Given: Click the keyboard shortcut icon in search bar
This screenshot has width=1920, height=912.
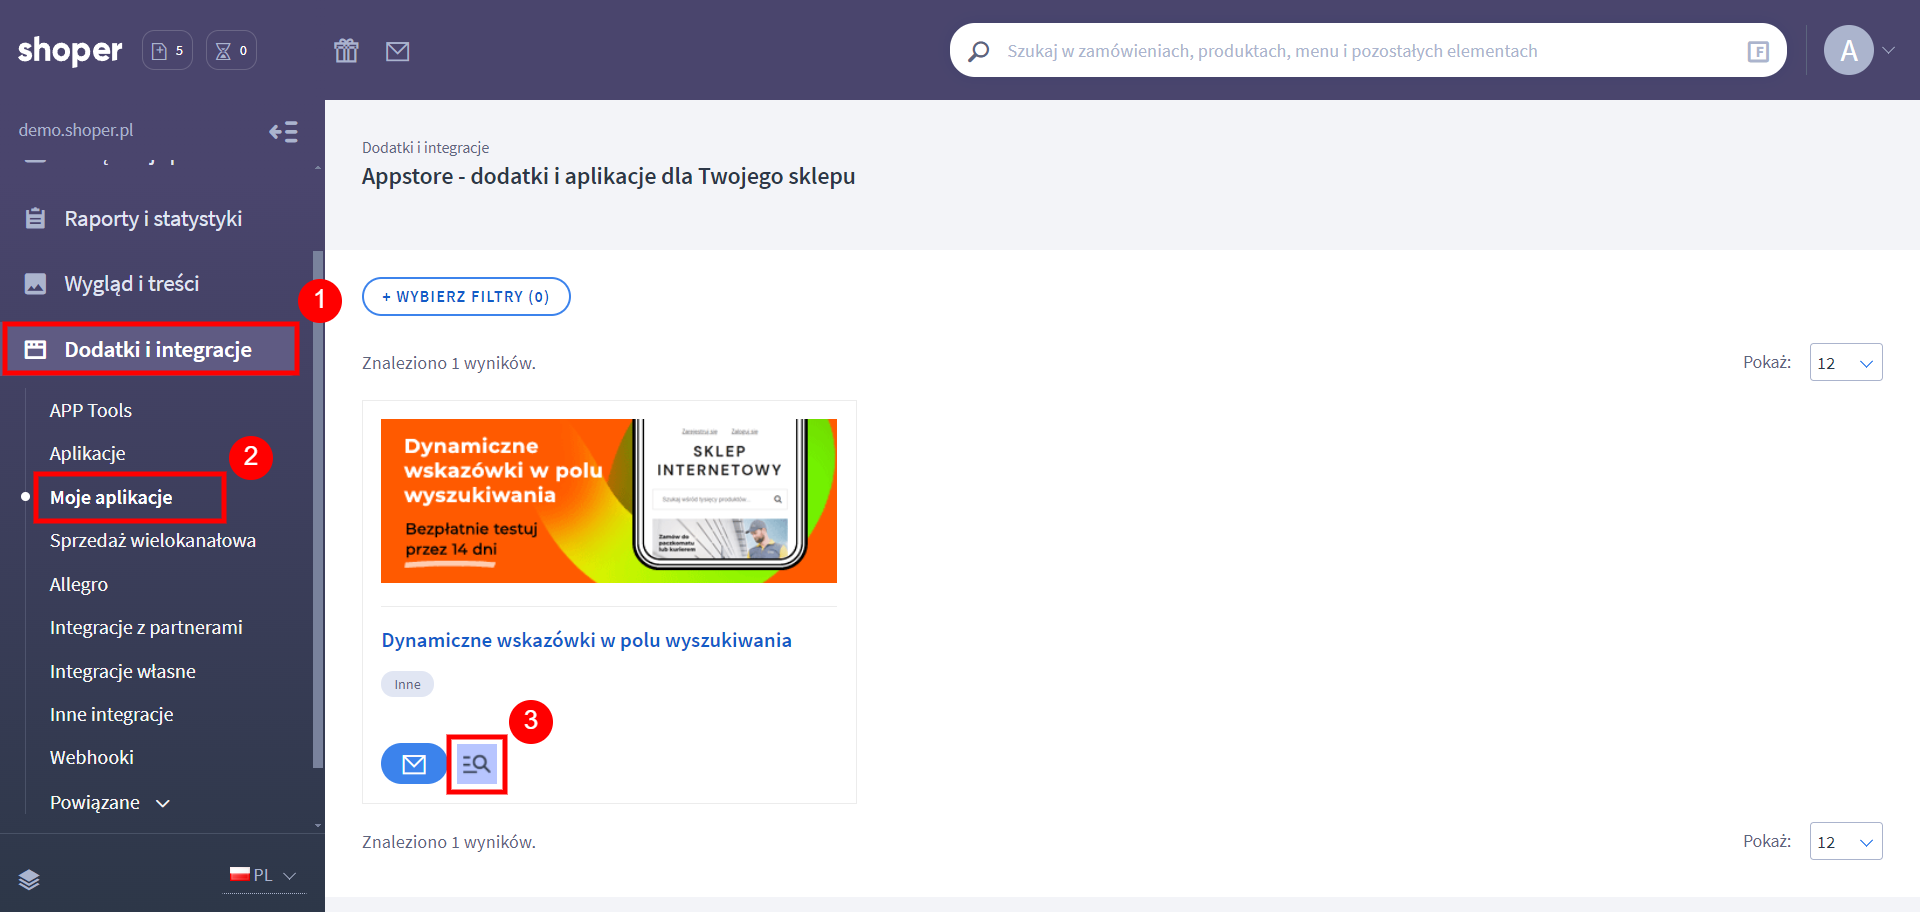Looking at the screenshot, I should [x=1757, y=51].
